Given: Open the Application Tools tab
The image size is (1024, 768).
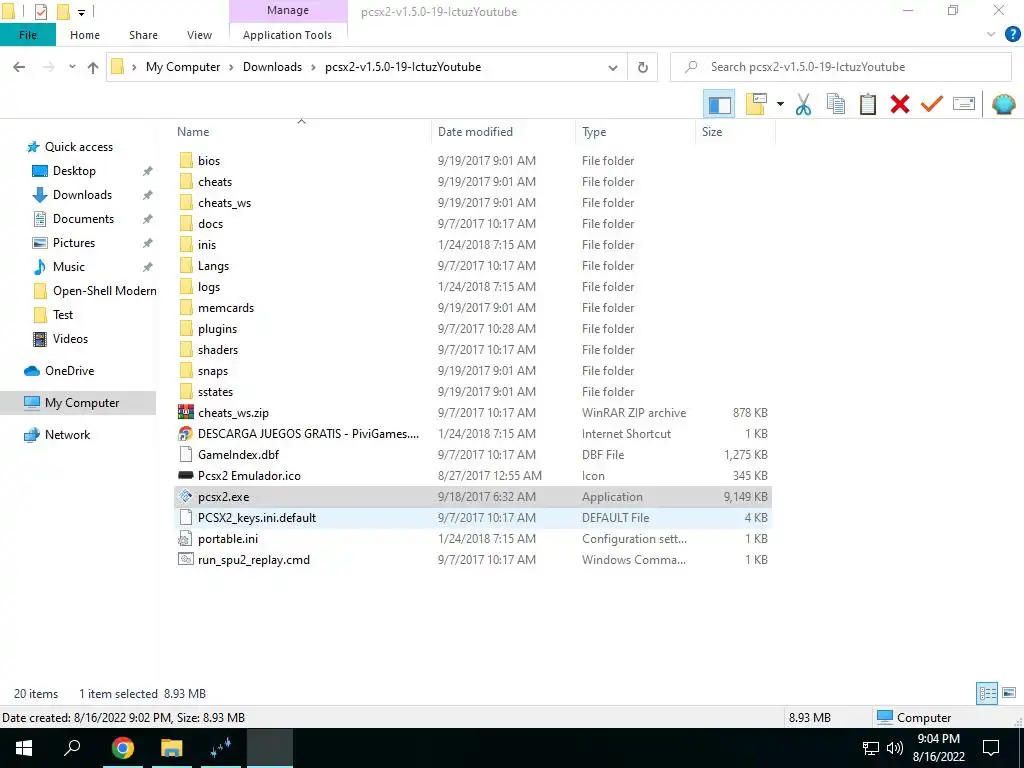Looking at the screenshot, I should pos(287,35).
